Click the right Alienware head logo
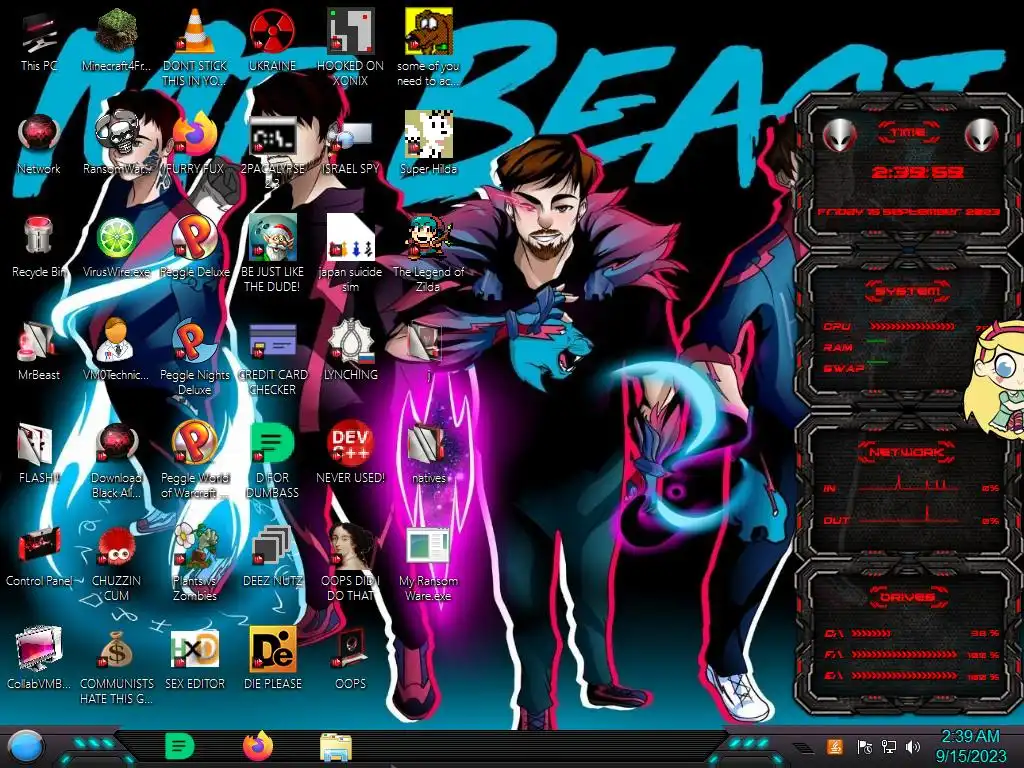Image resolution: width=1024 pixels, height=768 pixels. [x=982, y=136]
